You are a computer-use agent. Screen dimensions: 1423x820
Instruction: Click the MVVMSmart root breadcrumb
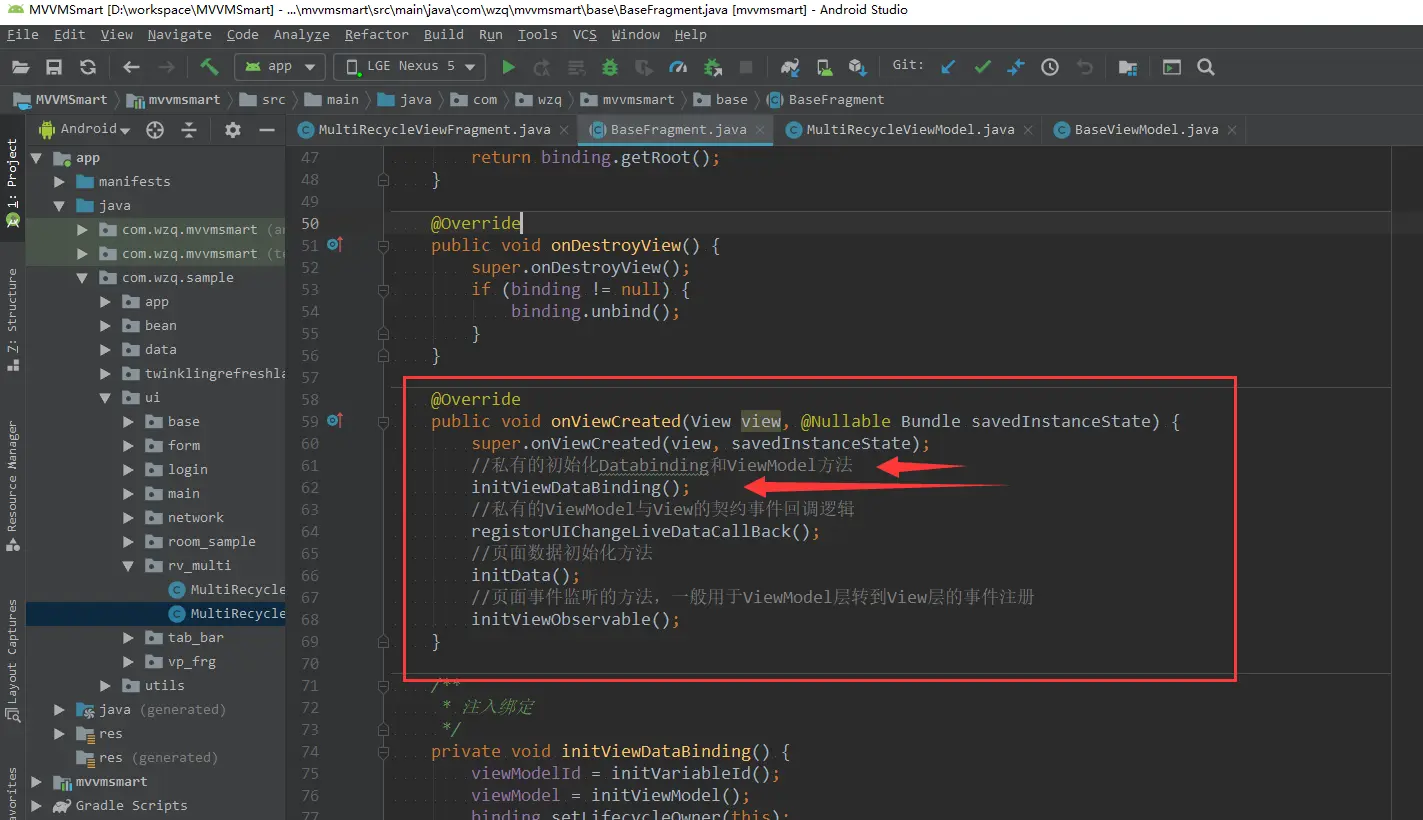61,99
